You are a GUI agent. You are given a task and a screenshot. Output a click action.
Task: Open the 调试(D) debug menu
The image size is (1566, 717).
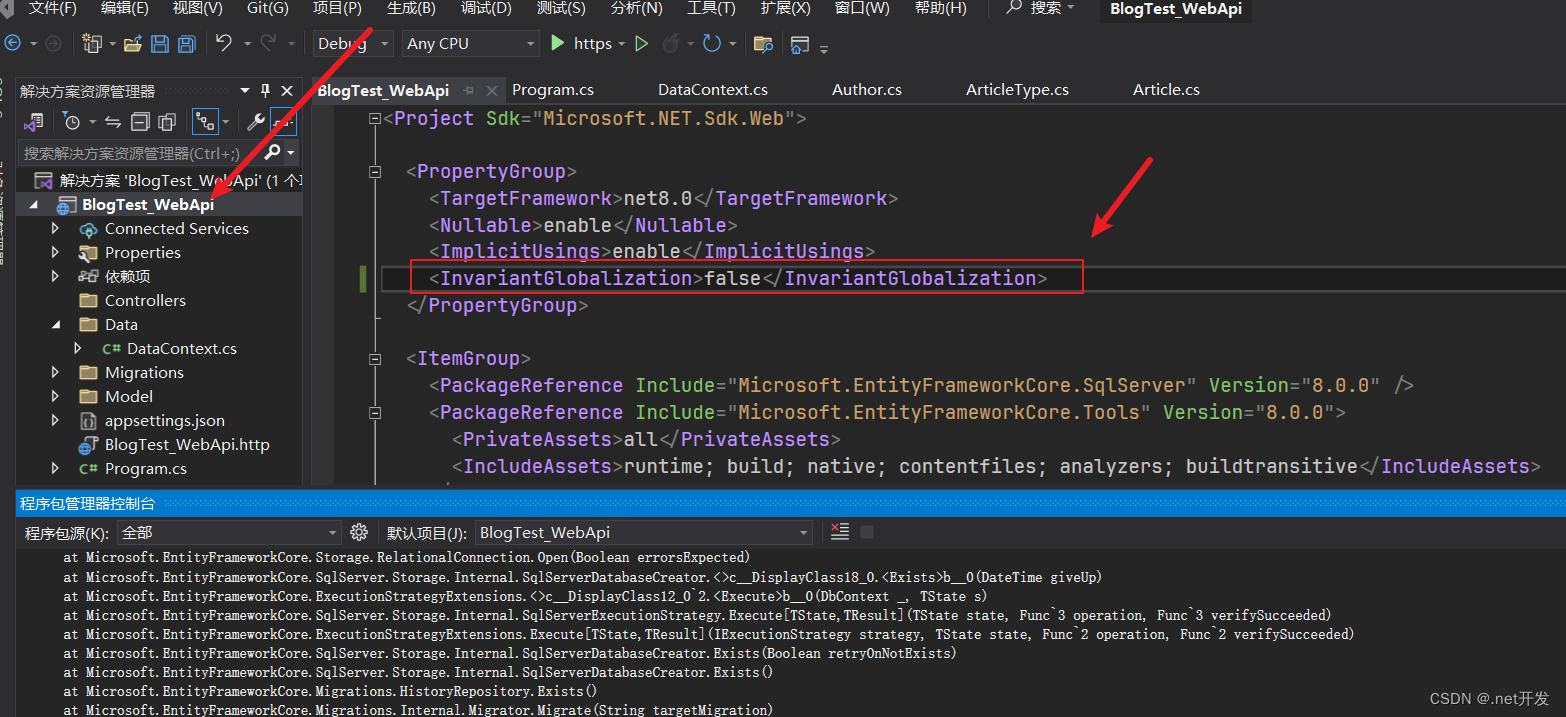click(486, 8)
